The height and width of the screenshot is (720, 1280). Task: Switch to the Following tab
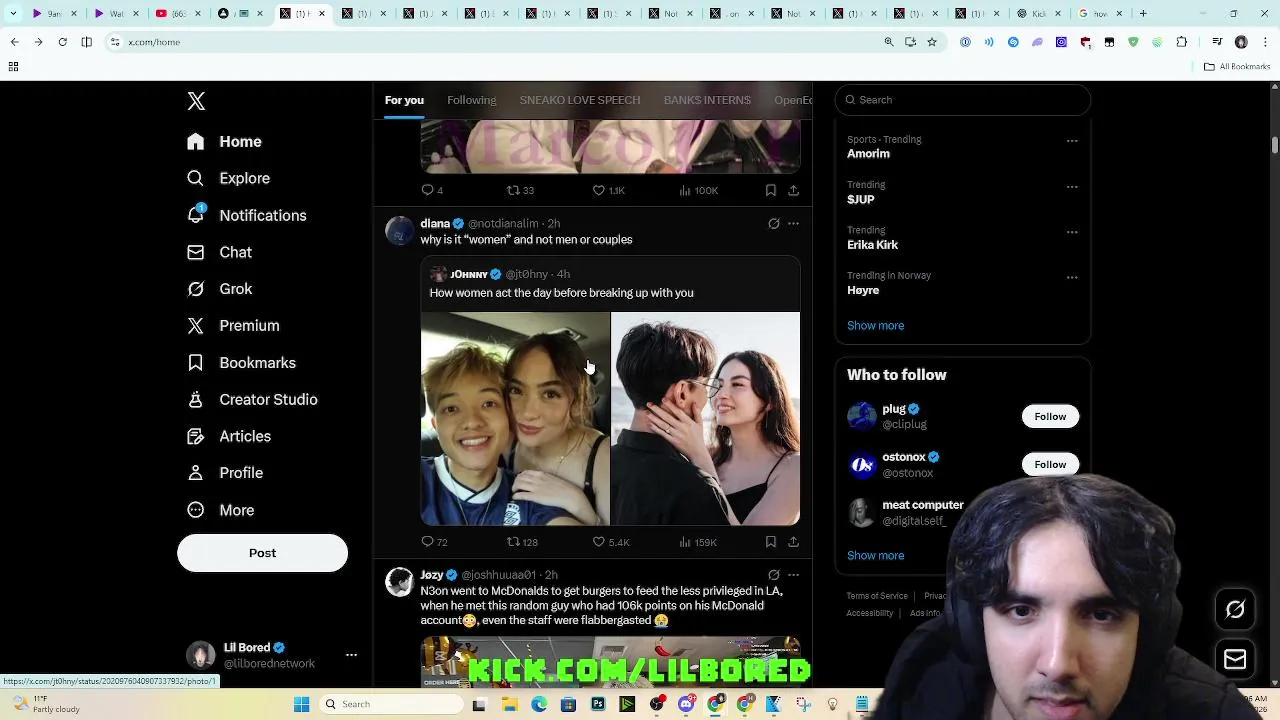tap(471, 100)
